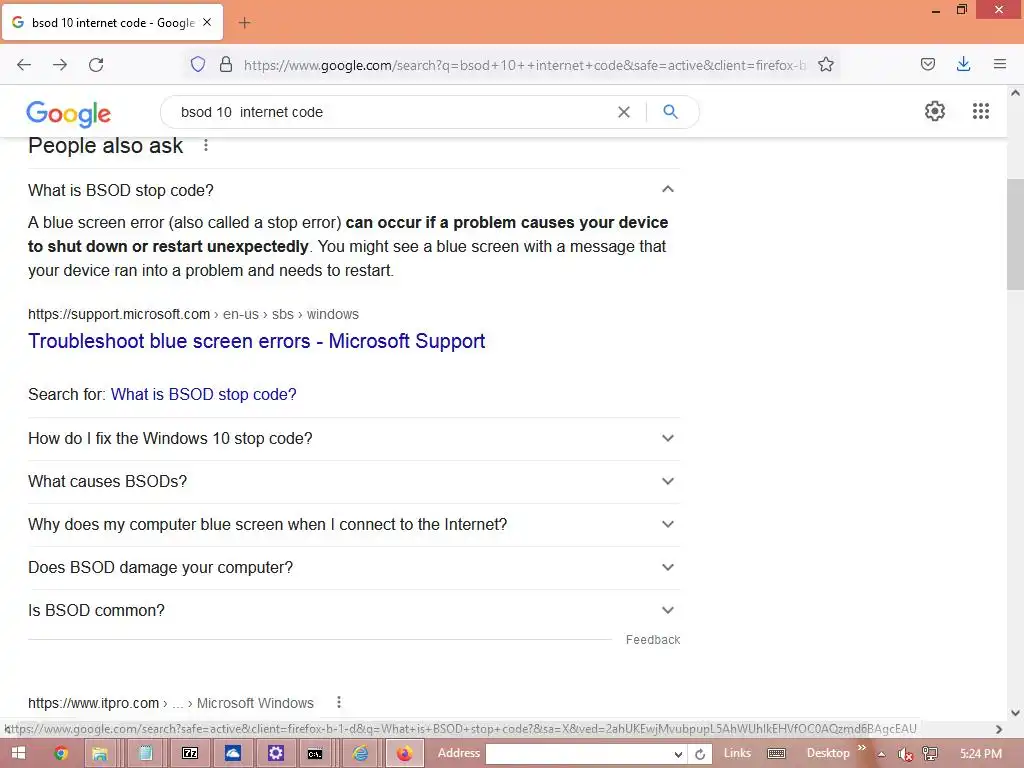Launch Chrome from the taskbar

[x=61, y=753]
